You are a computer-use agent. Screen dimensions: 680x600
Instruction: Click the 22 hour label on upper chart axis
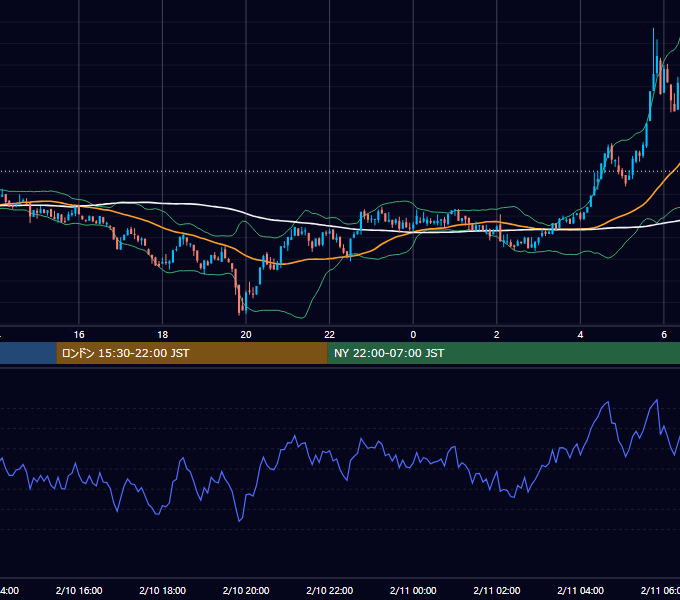click(330, 335)
